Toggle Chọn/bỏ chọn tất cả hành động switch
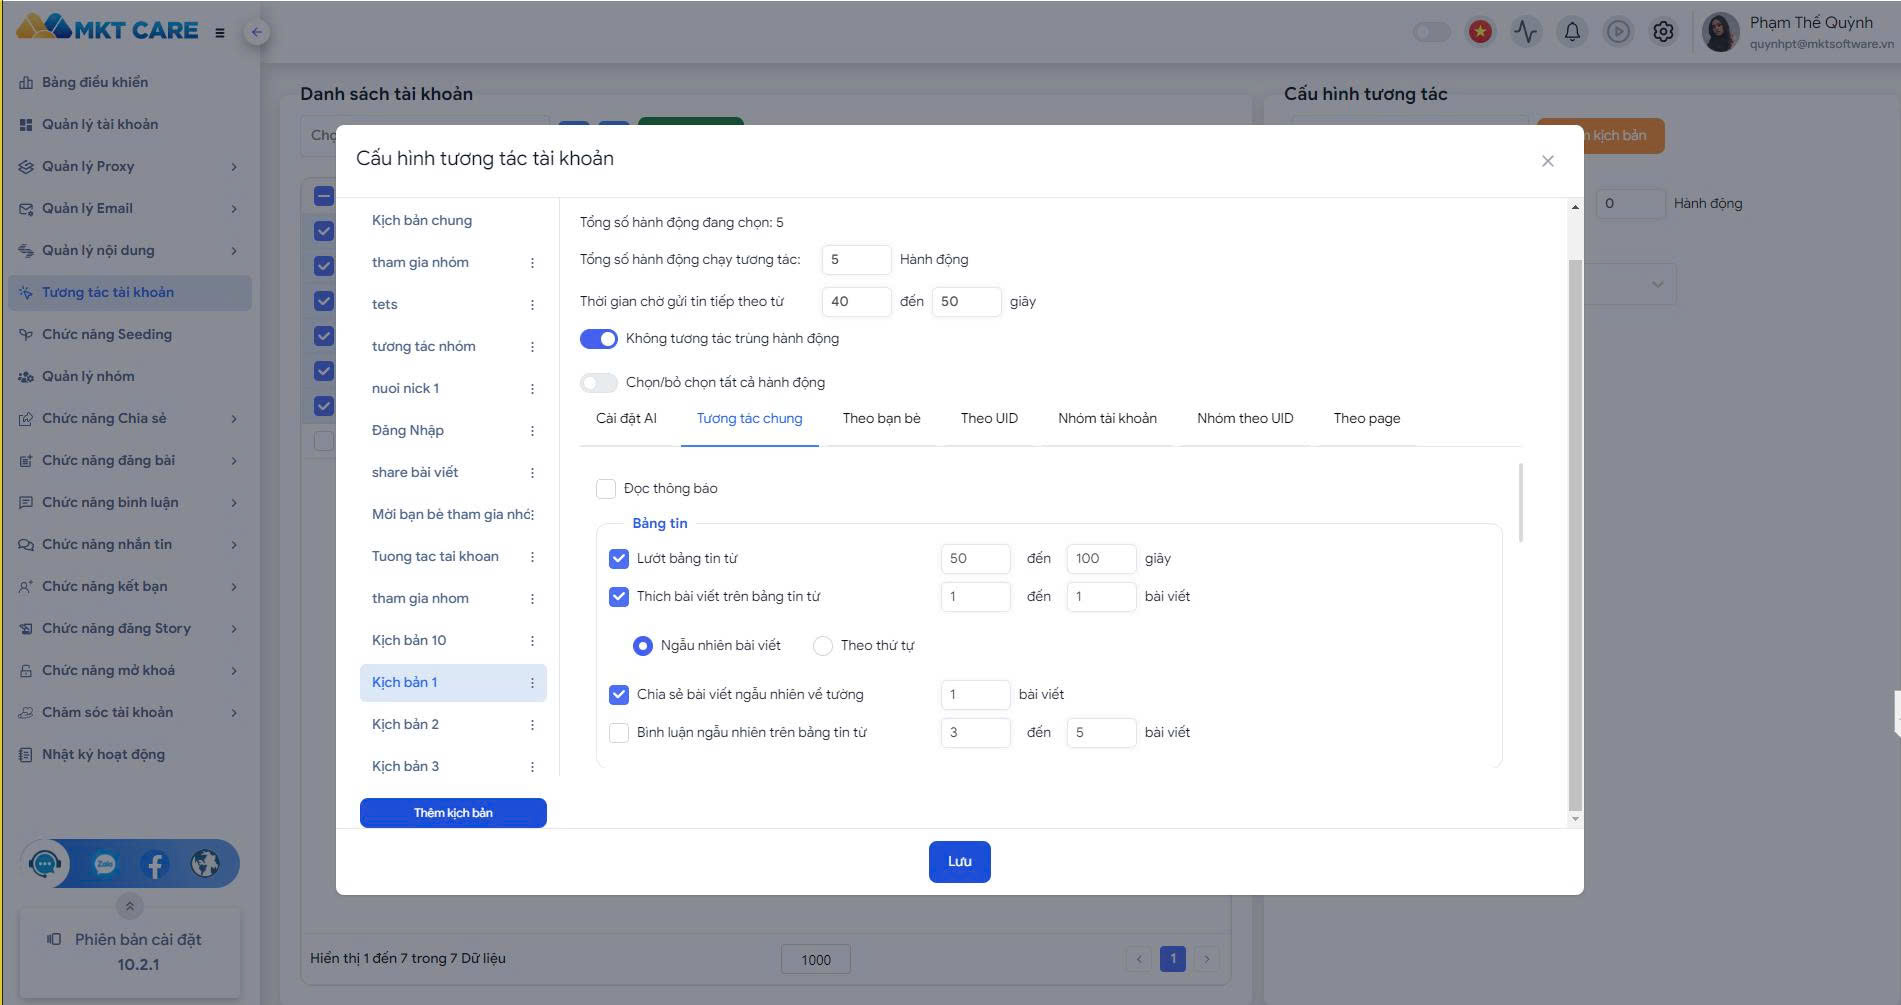 599,383
